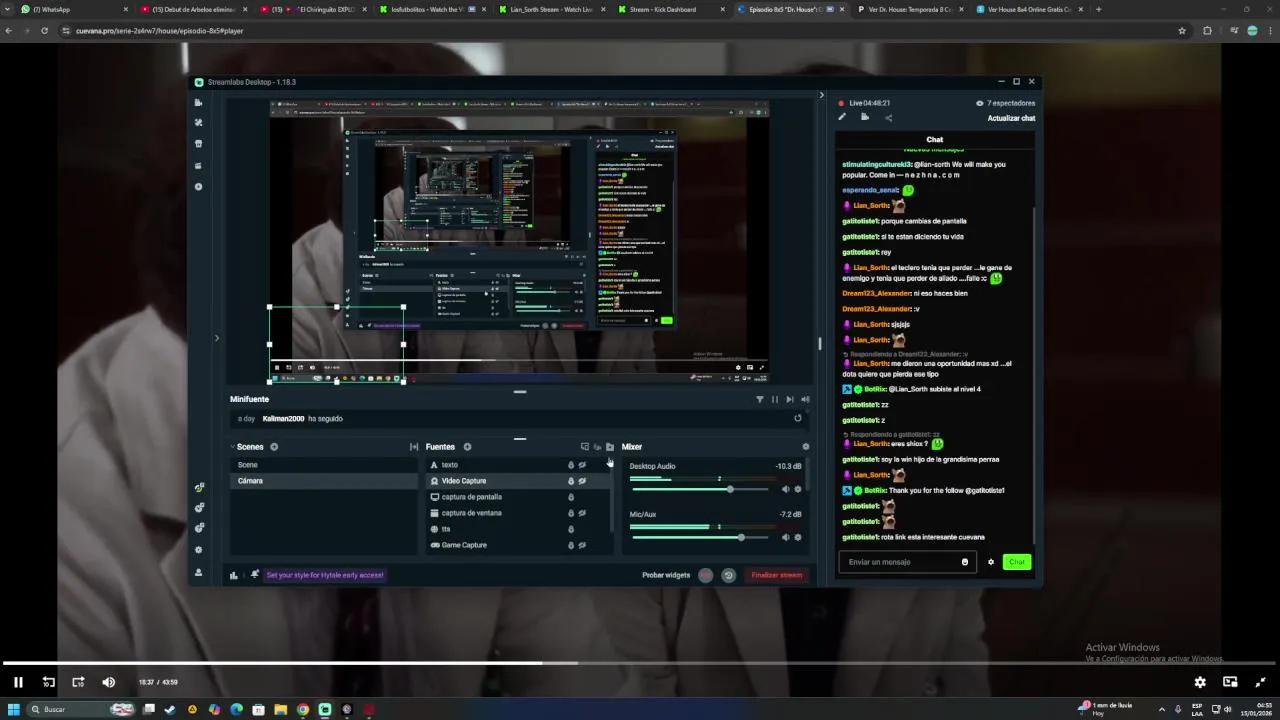This screenshot has height=720, width=1280.
Task: Expand the left side panel arrow
Action: pyautogui.click(x=216, y=338)
